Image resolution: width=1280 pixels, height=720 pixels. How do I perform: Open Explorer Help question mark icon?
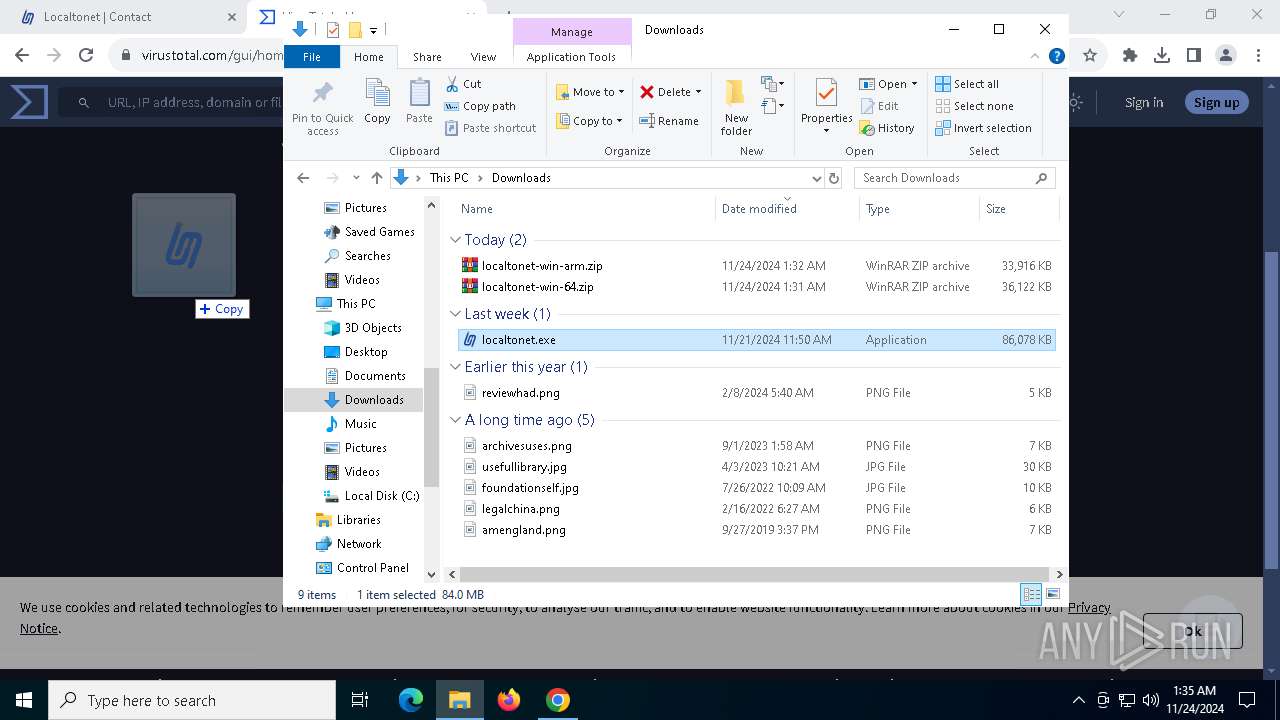[x=1056, y=57]
